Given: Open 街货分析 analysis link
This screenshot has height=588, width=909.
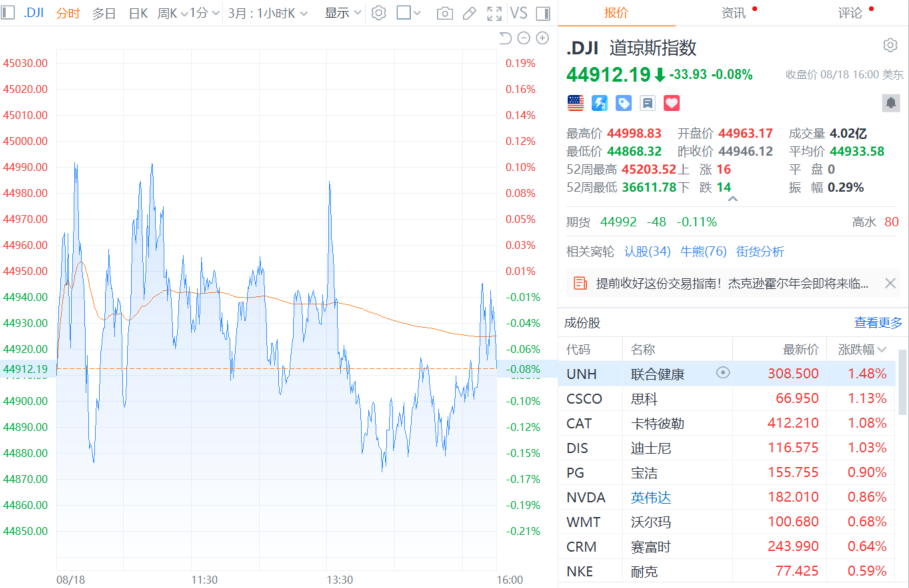Looking at the screenshot, I should [x=760, y=251].
